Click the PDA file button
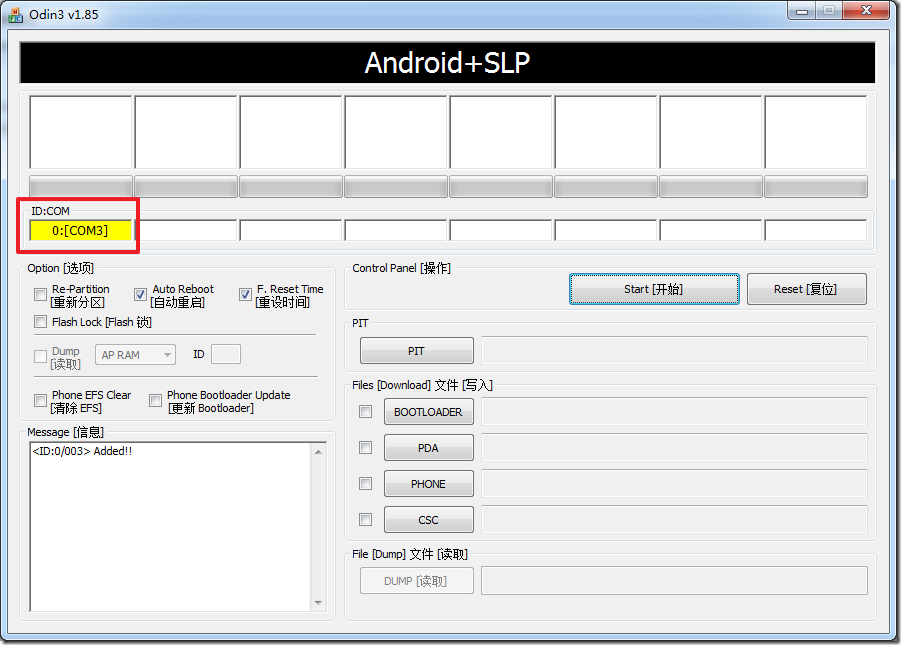This screenshot has height=645, width=901. click(429, 448)
